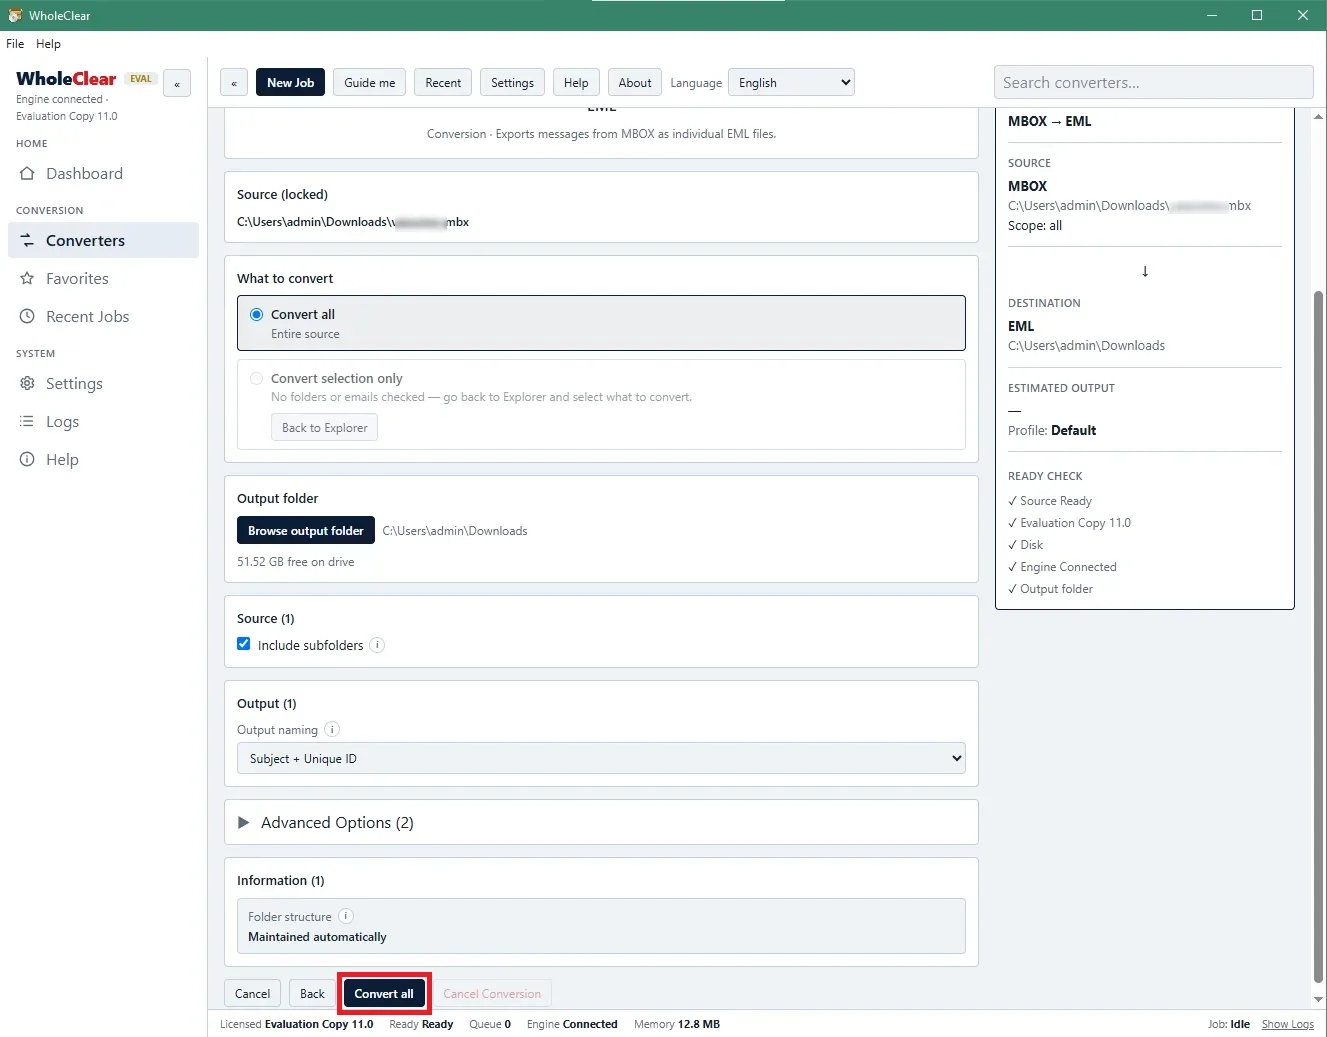Click the EVAL badge next to WholeClear
Screen dimensions: 1327x1037
[x=141, y=79]
